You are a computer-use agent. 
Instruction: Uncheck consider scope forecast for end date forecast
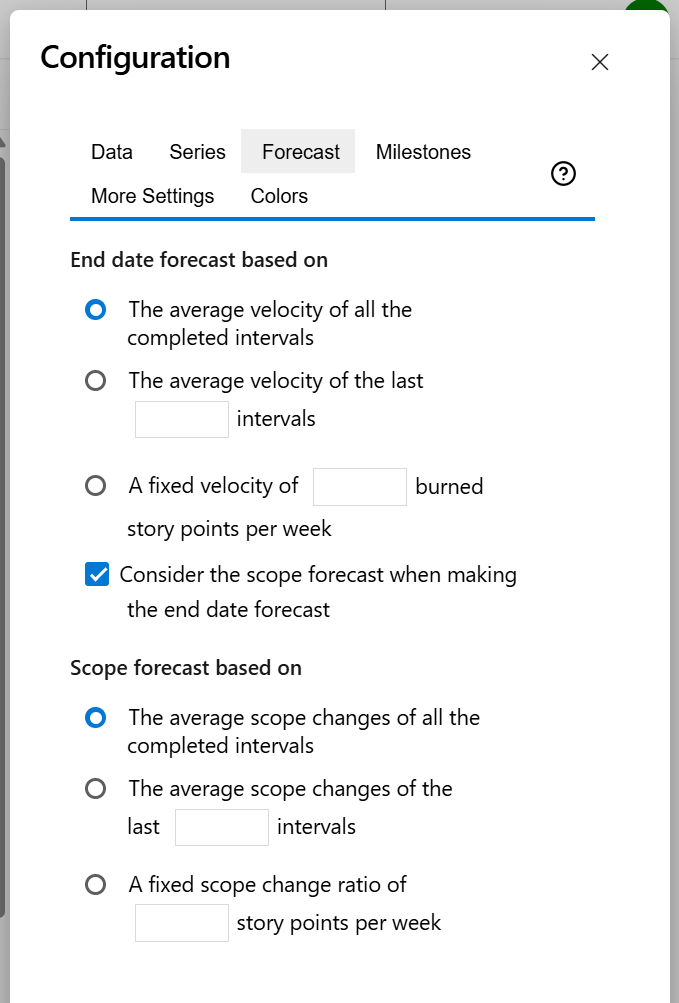(96, 574)
